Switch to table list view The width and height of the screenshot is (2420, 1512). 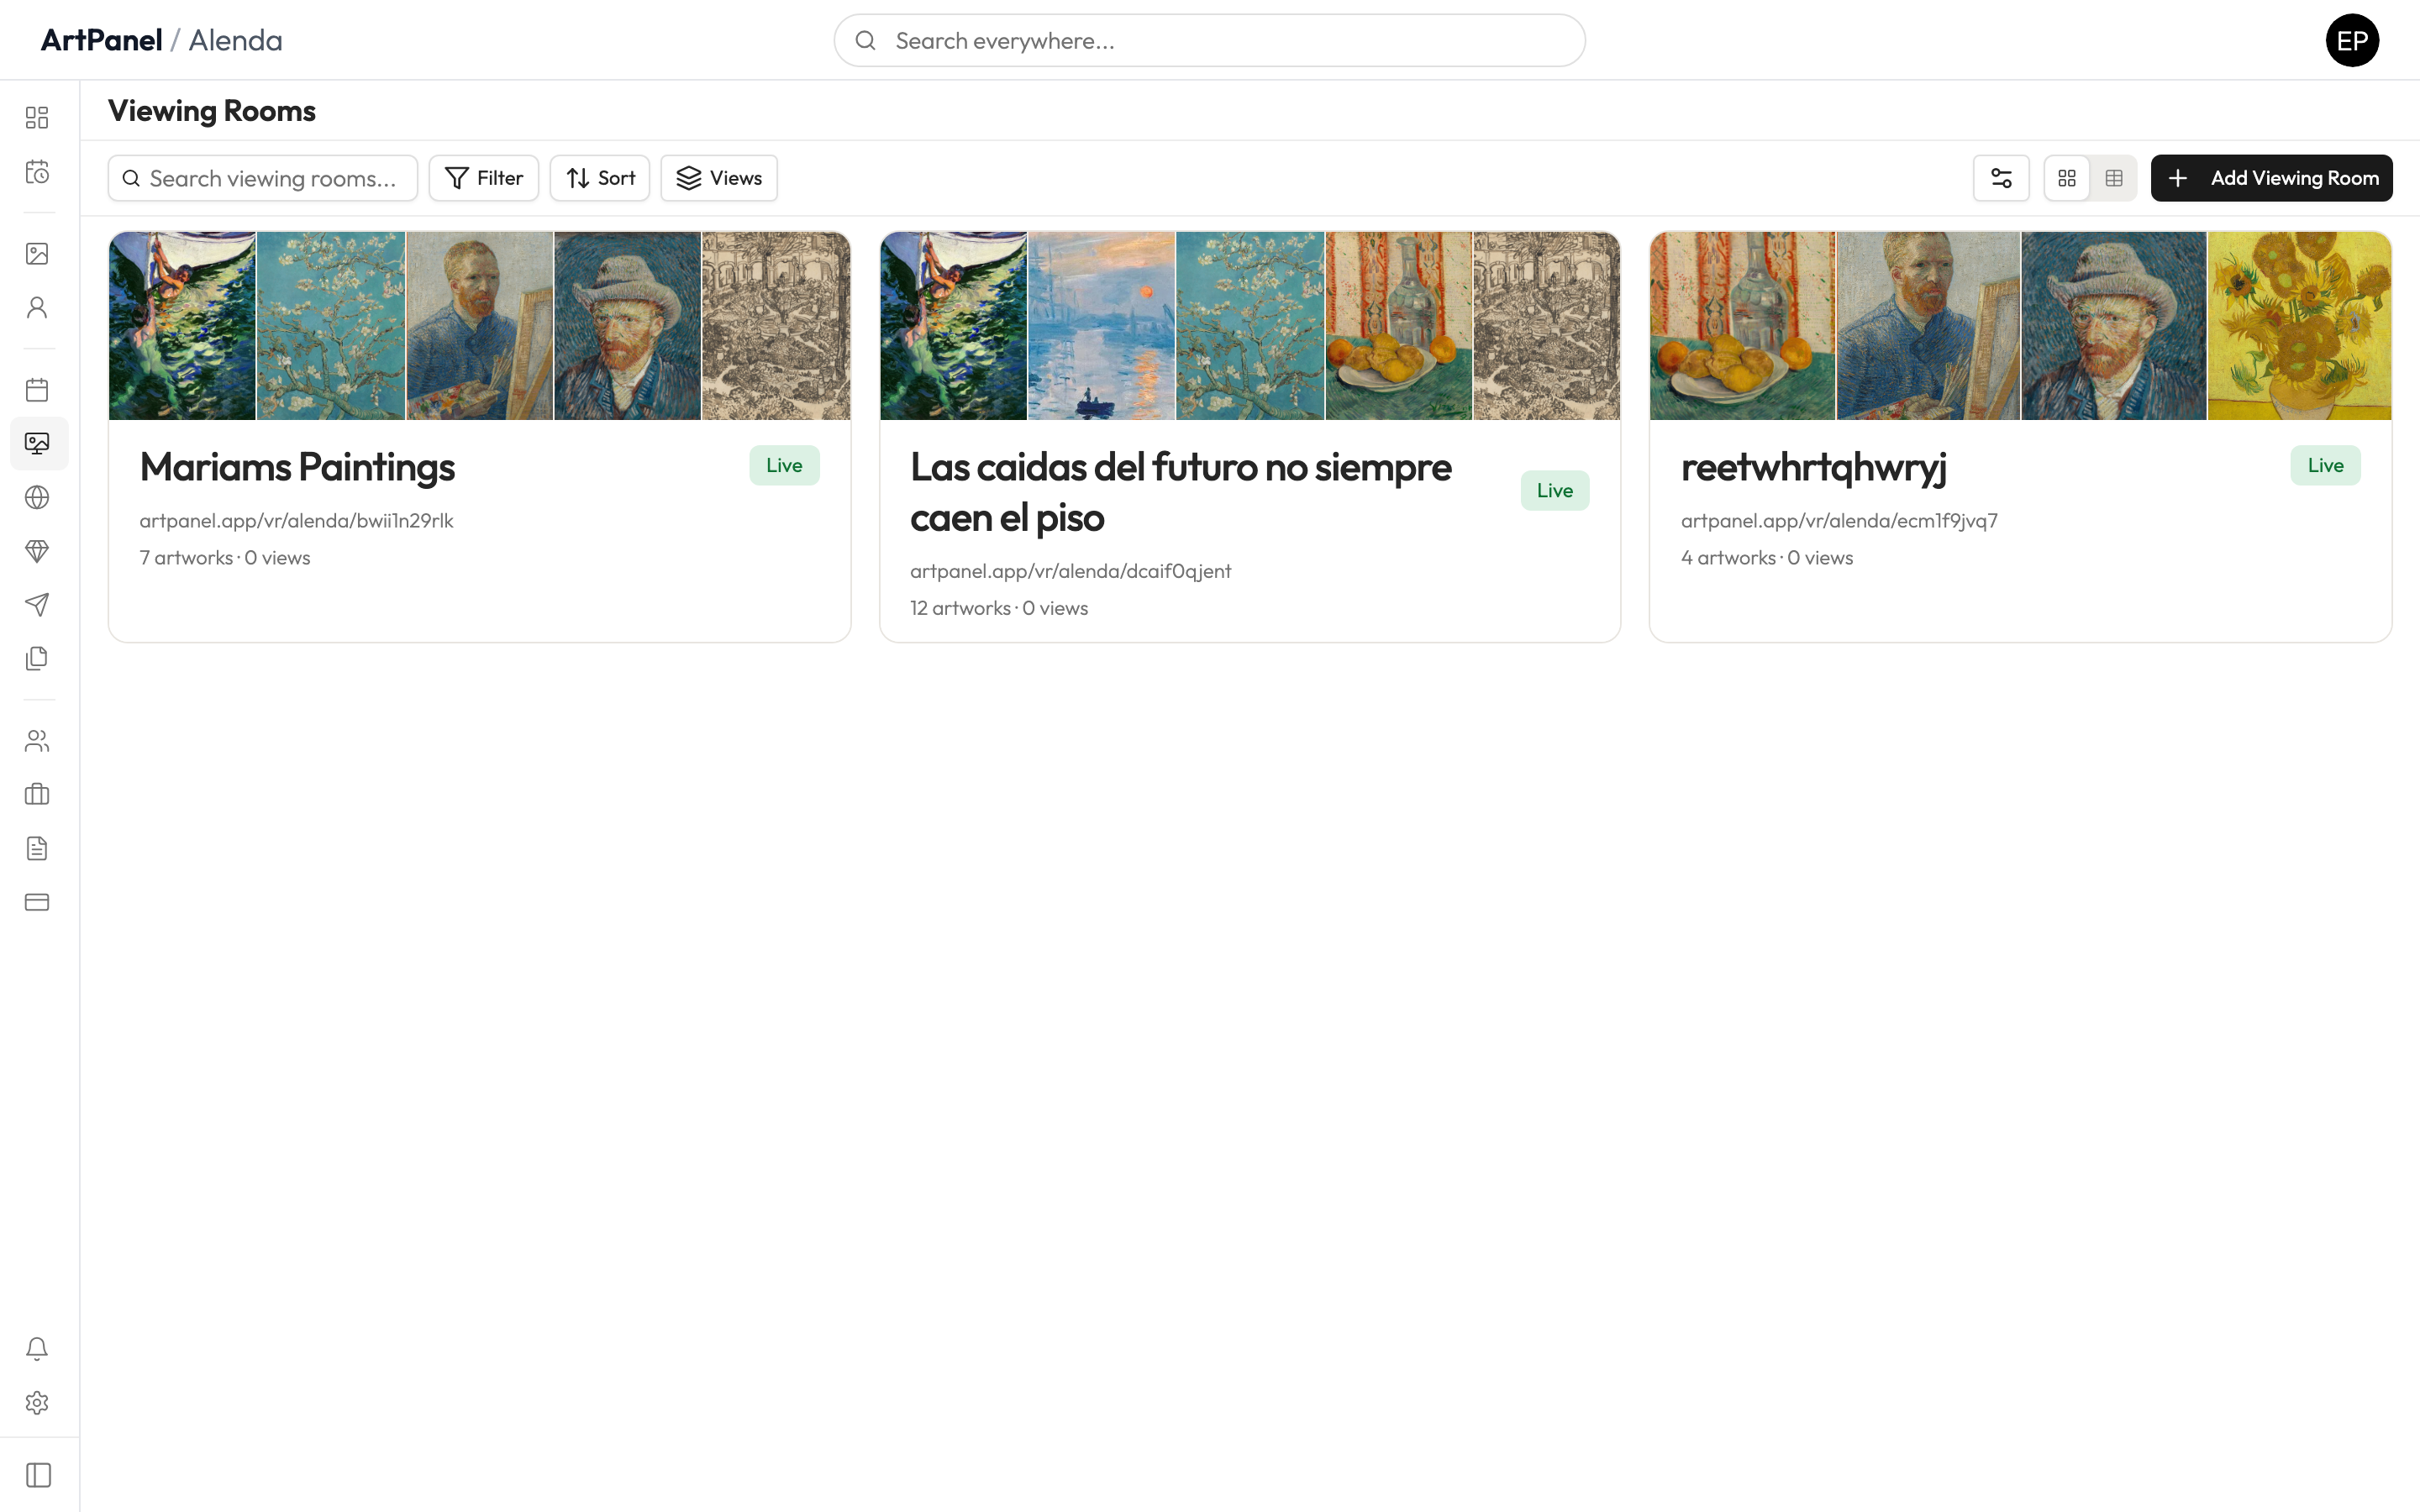2114,178
